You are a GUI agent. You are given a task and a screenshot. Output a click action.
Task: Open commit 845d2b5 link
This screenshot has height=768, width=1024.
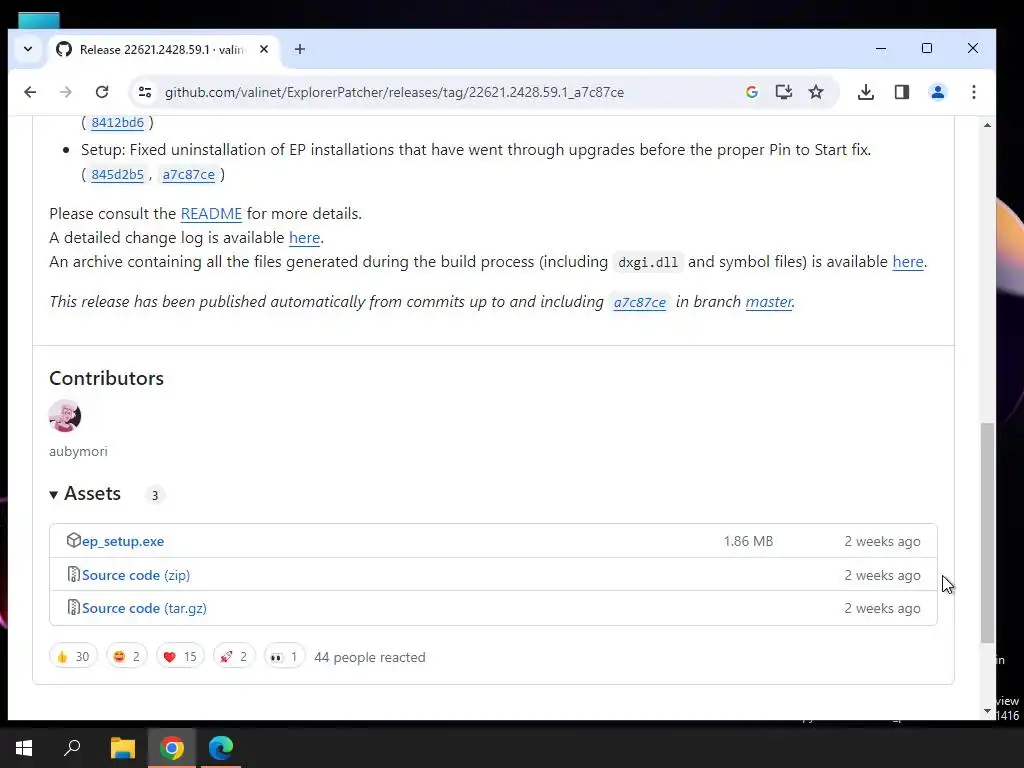tap(118, 174)
